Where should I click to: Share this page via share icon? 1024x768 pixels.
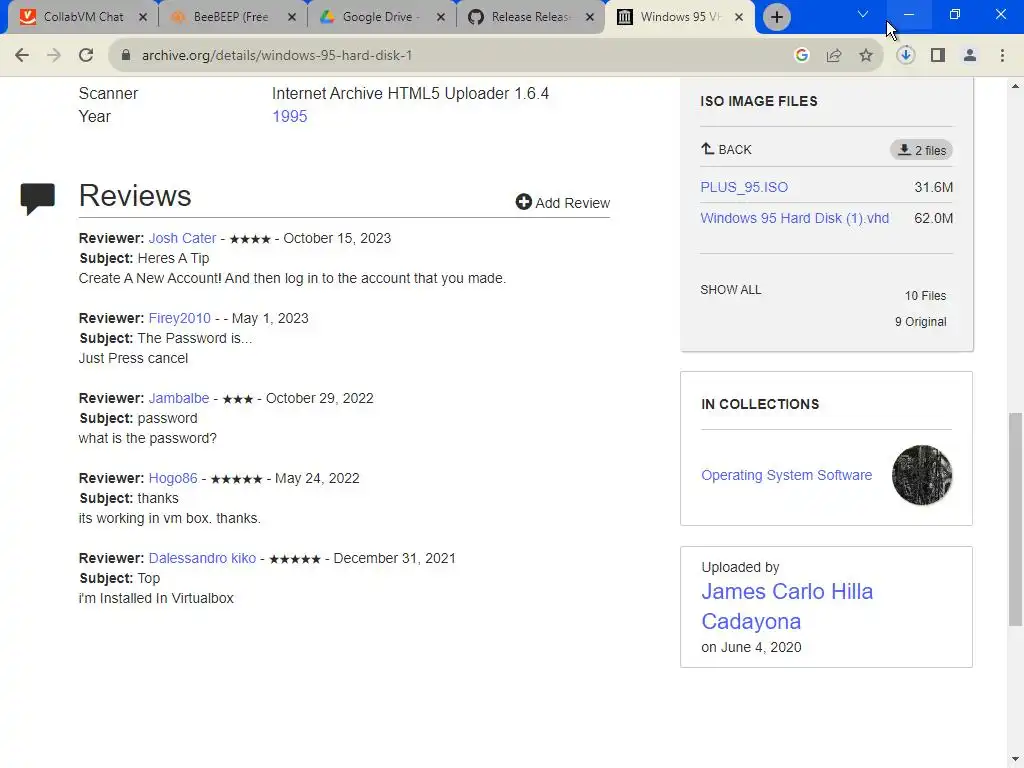click(834, 56)
